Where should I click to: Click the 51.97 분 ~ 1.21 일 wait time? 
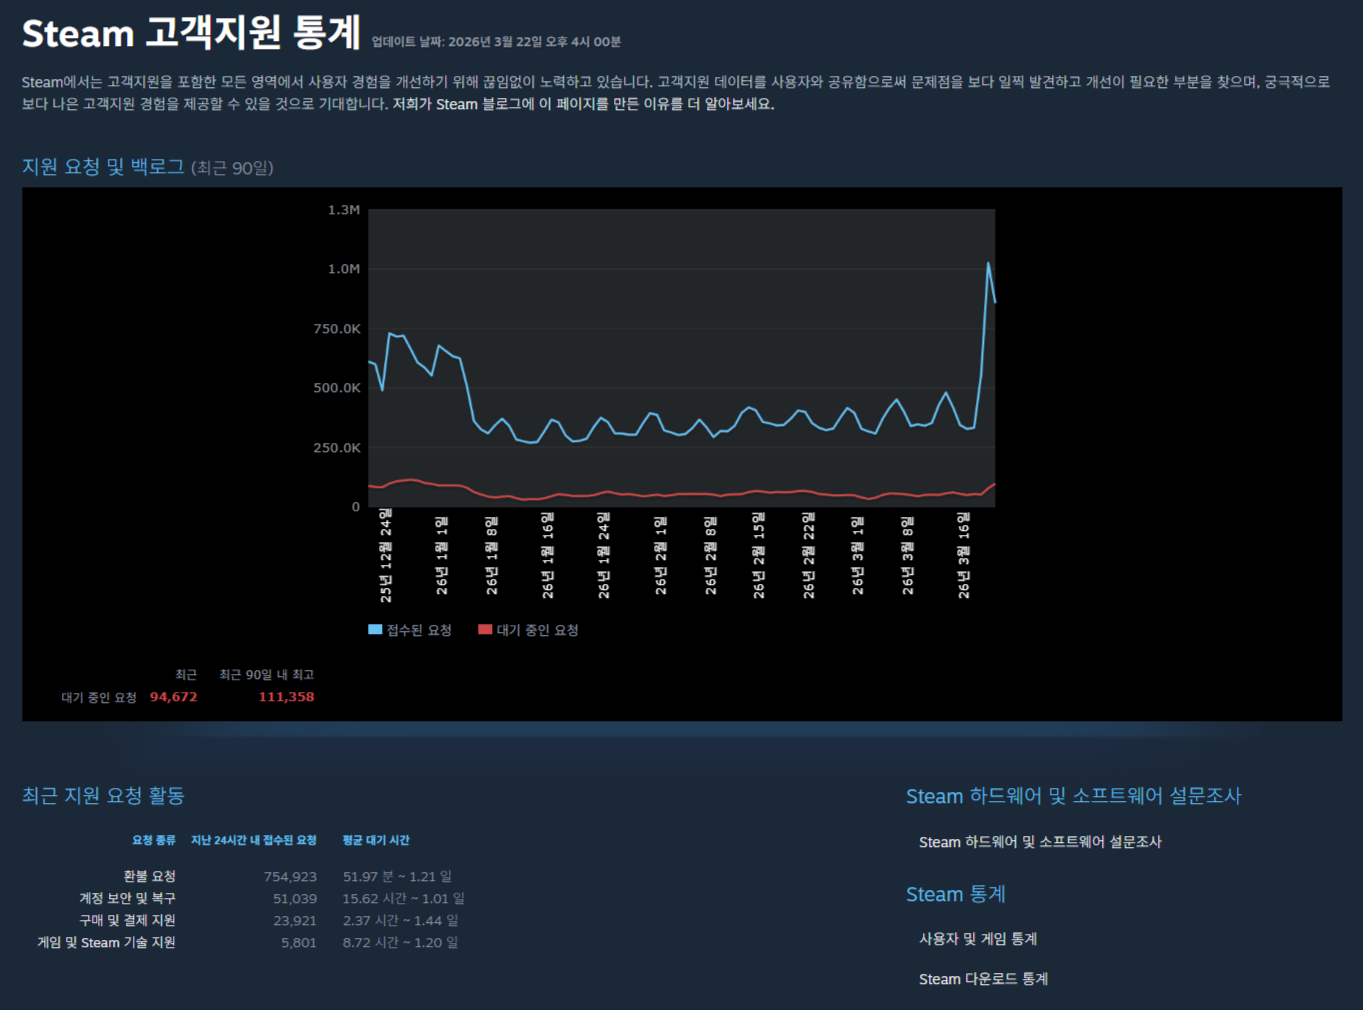click(x=397, y=877)
